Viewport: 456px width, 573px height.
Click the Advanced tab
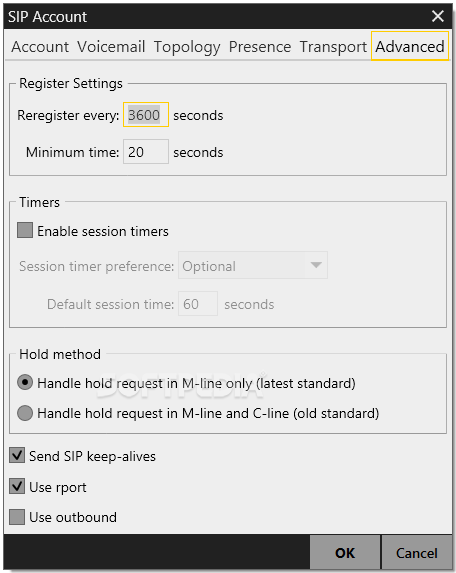410,46
